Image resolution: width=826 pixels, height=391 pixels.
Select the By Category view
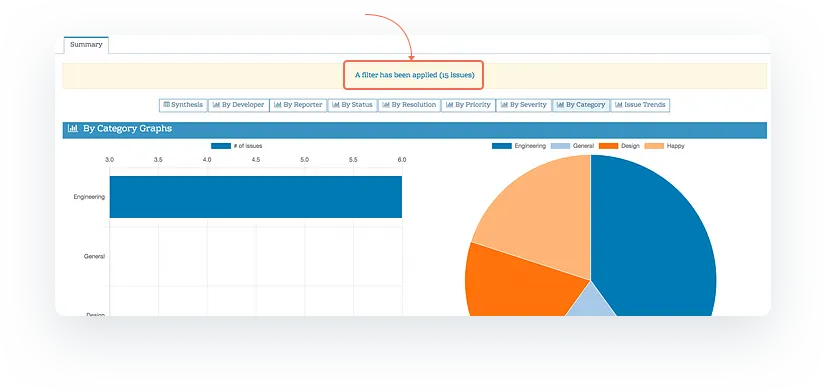581,105
